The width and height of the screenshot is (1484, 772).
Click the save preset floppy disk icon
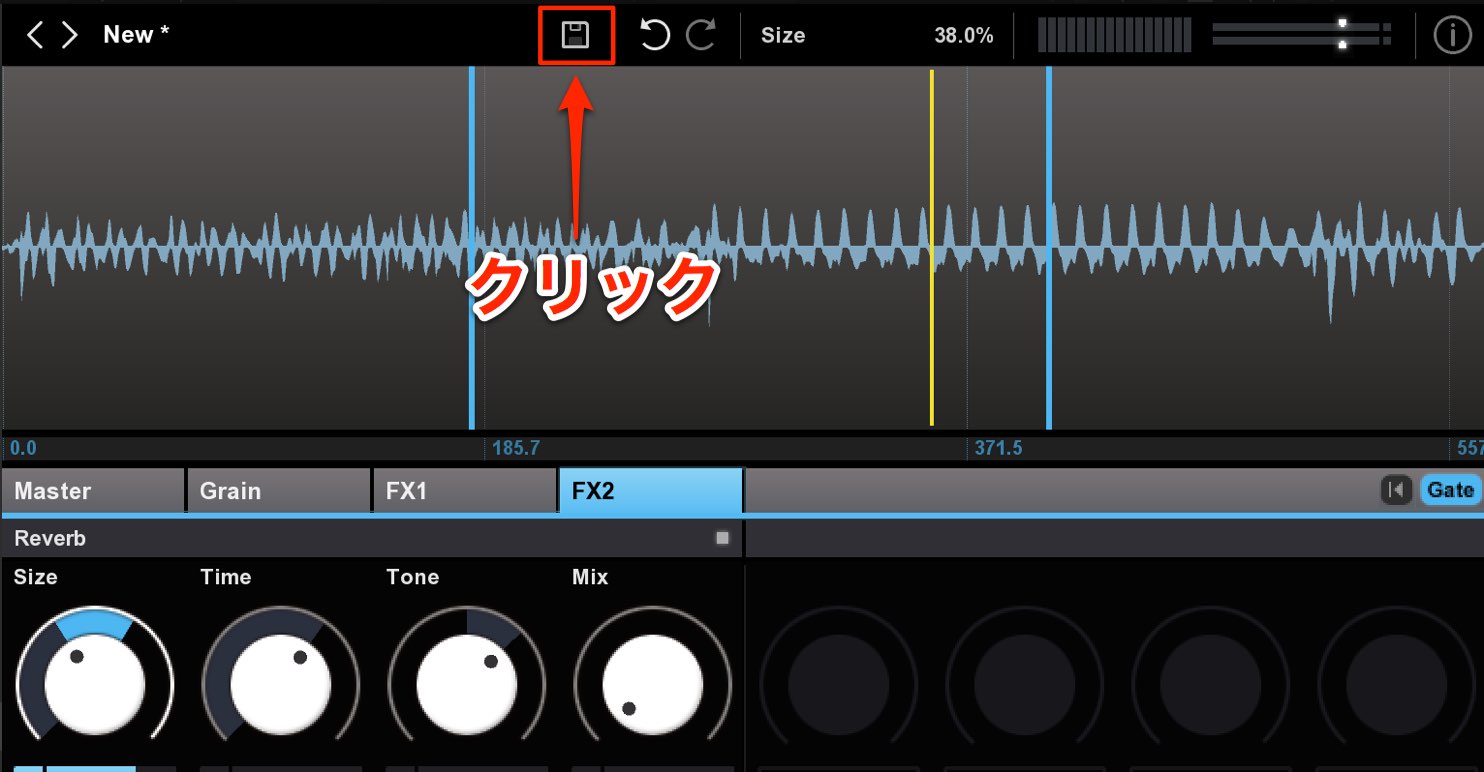(x=575, y=36)
